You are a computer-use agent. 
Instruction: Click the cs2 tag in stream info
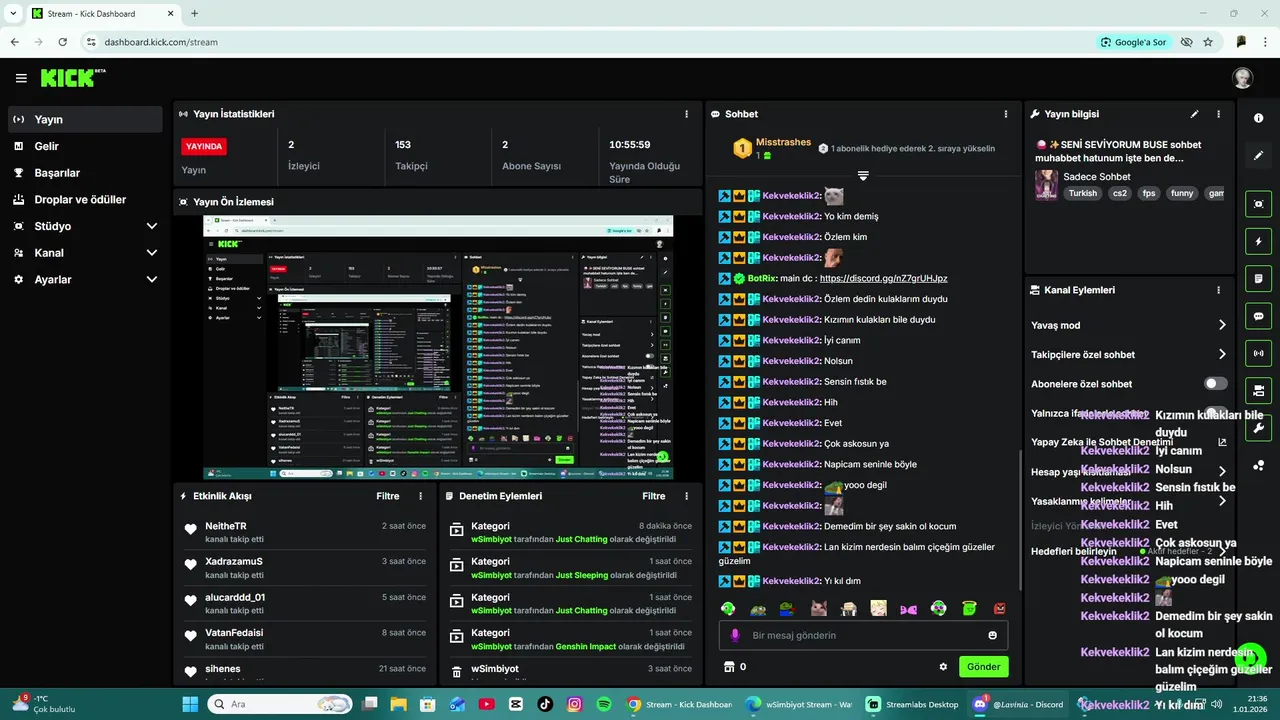click(1119, 193)
